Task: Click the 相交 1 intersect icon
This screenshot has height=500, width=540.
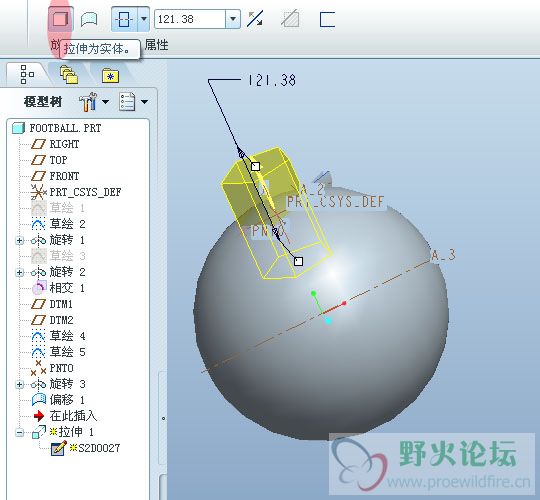Action: pos(39,288)
